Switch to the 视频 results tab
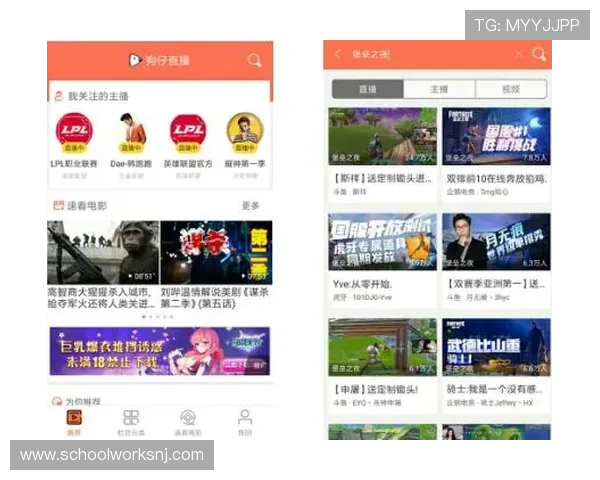This screenshot has height=480, width=600. 511,89
